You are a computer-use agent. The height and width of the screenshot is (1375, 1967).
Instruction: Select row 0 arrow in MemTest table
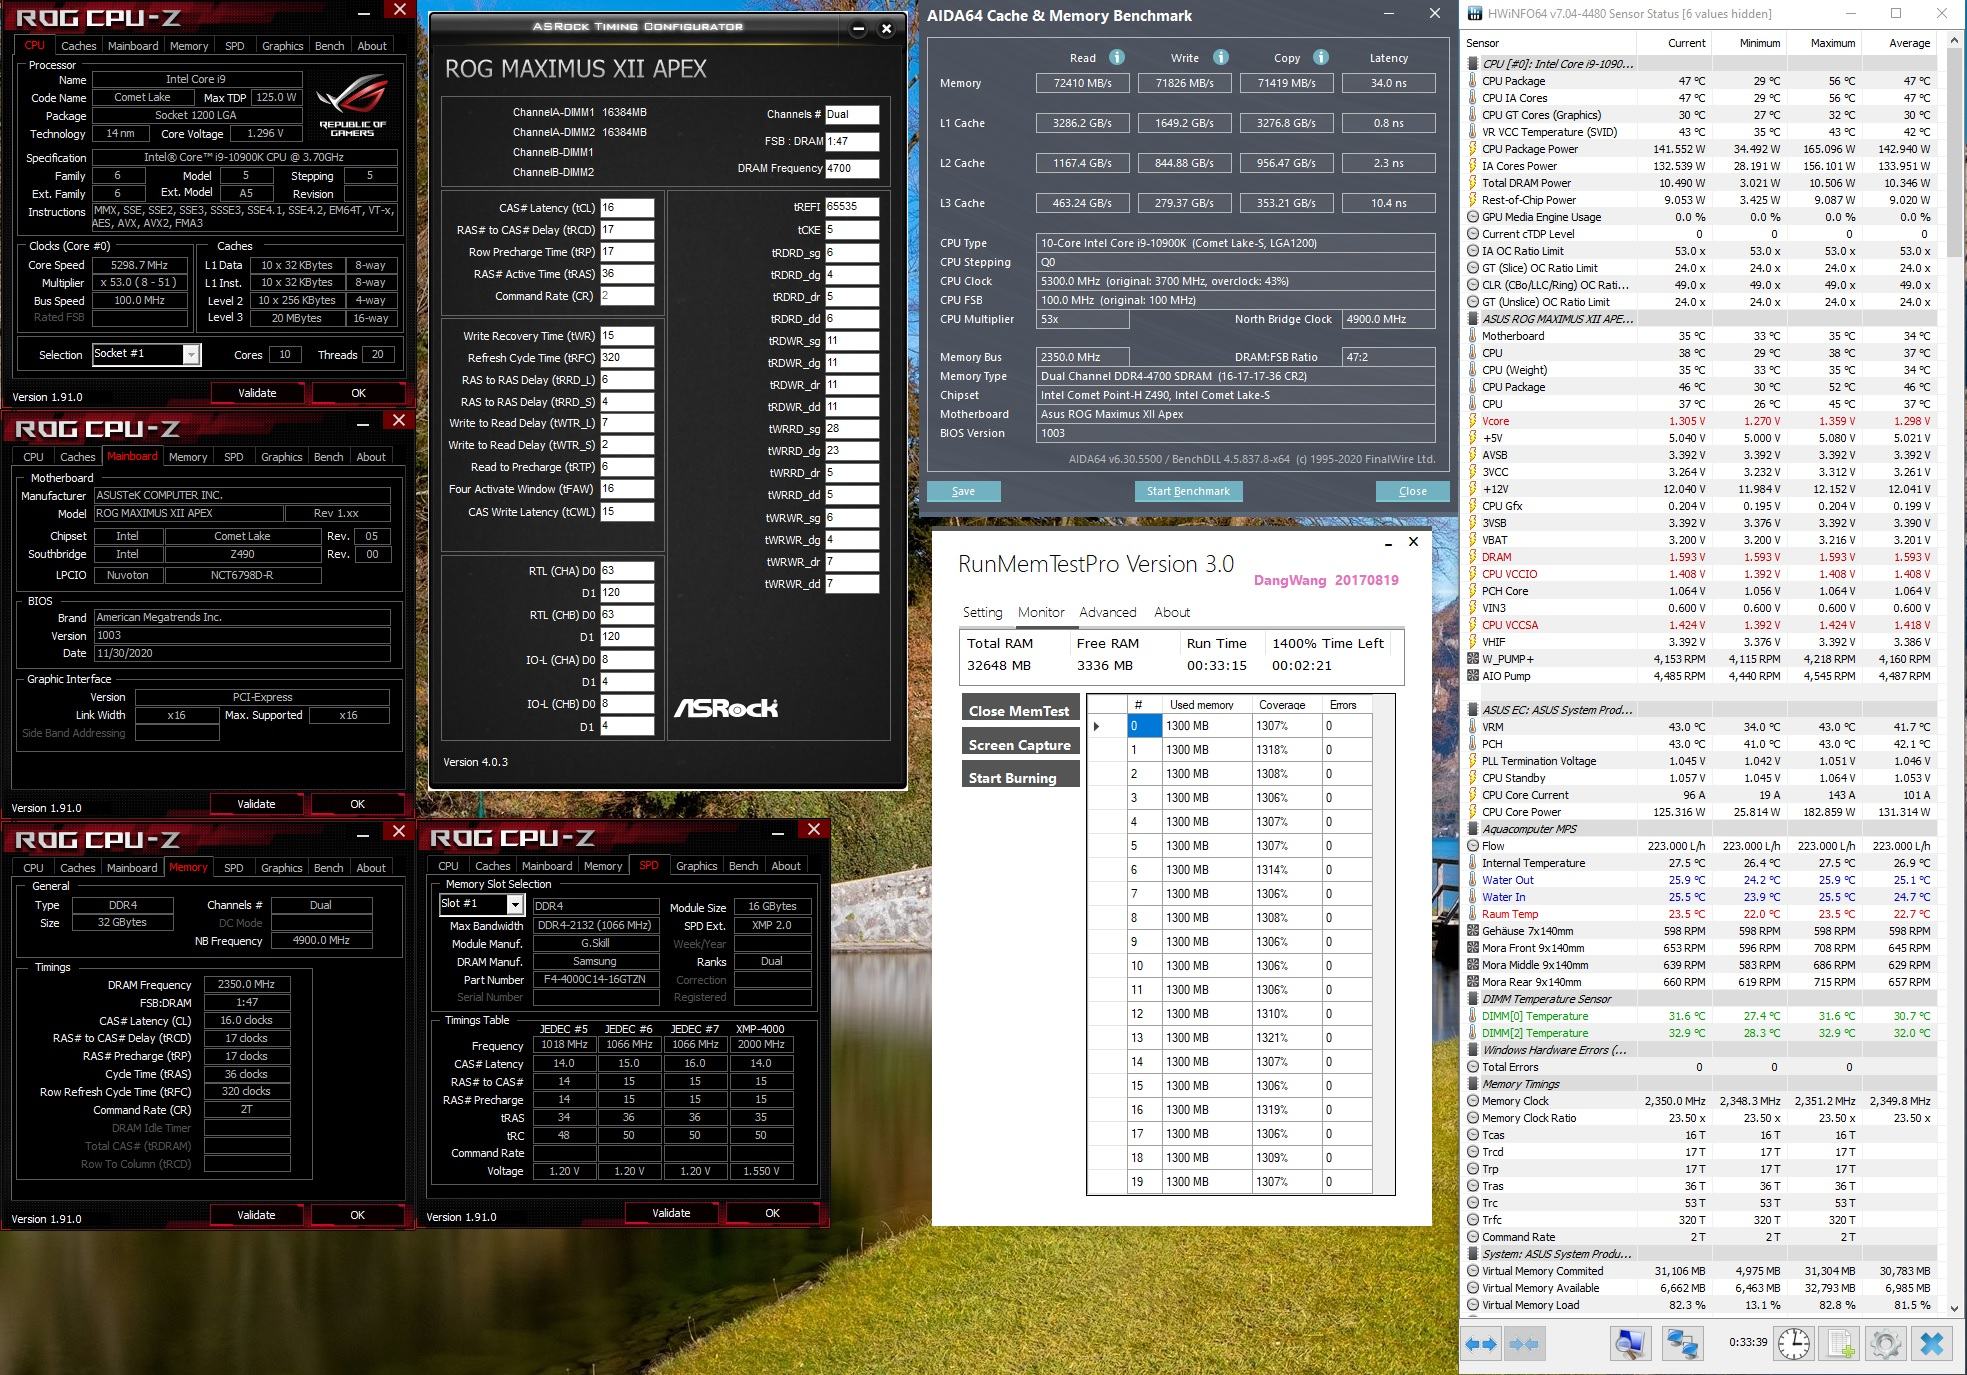pyautogui.click(x=1097, y=726)
